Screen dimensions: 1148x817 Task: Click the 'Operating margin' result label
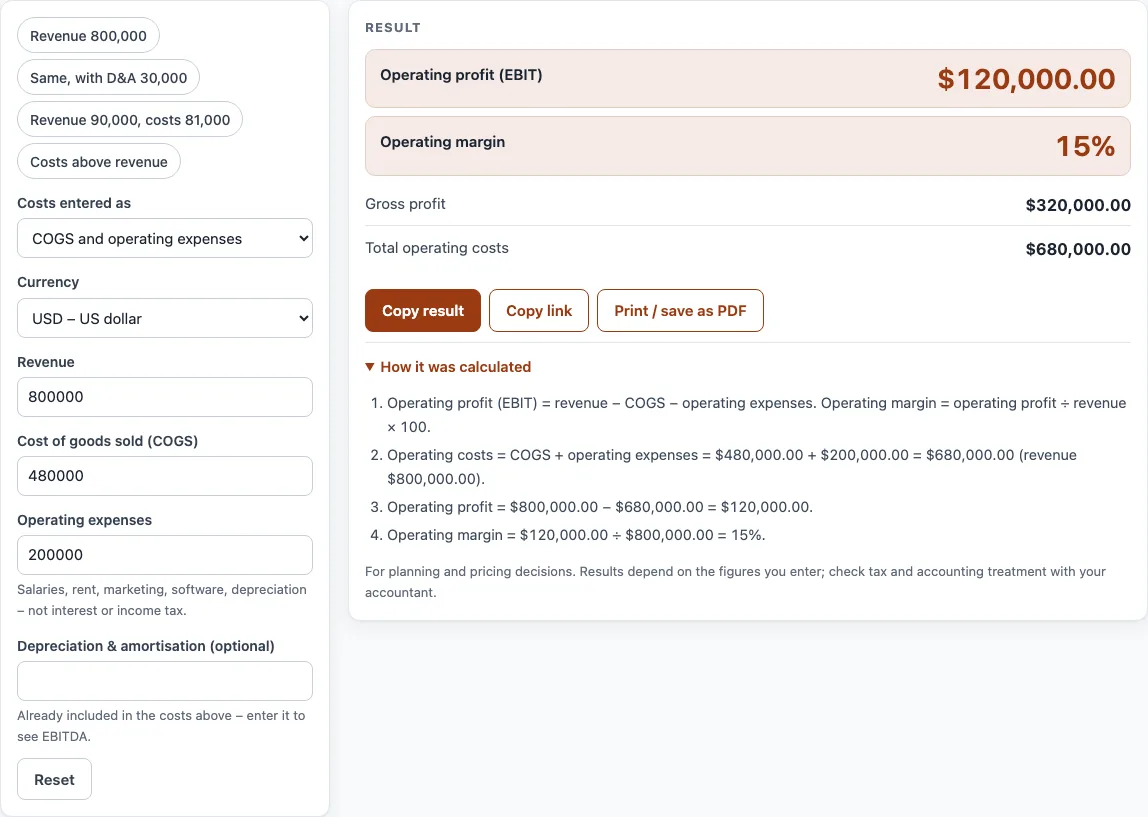pos(442,142)
